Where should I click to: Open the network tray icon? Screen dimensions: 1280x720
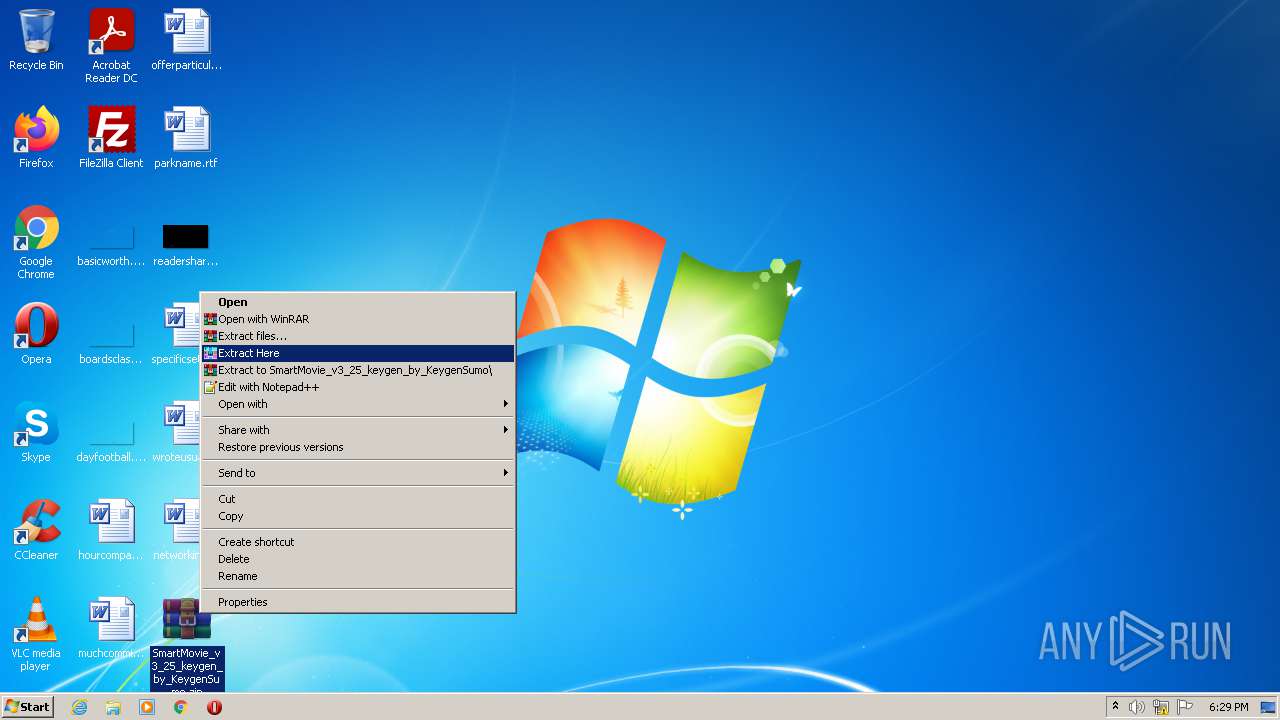tap(1161, 707)
